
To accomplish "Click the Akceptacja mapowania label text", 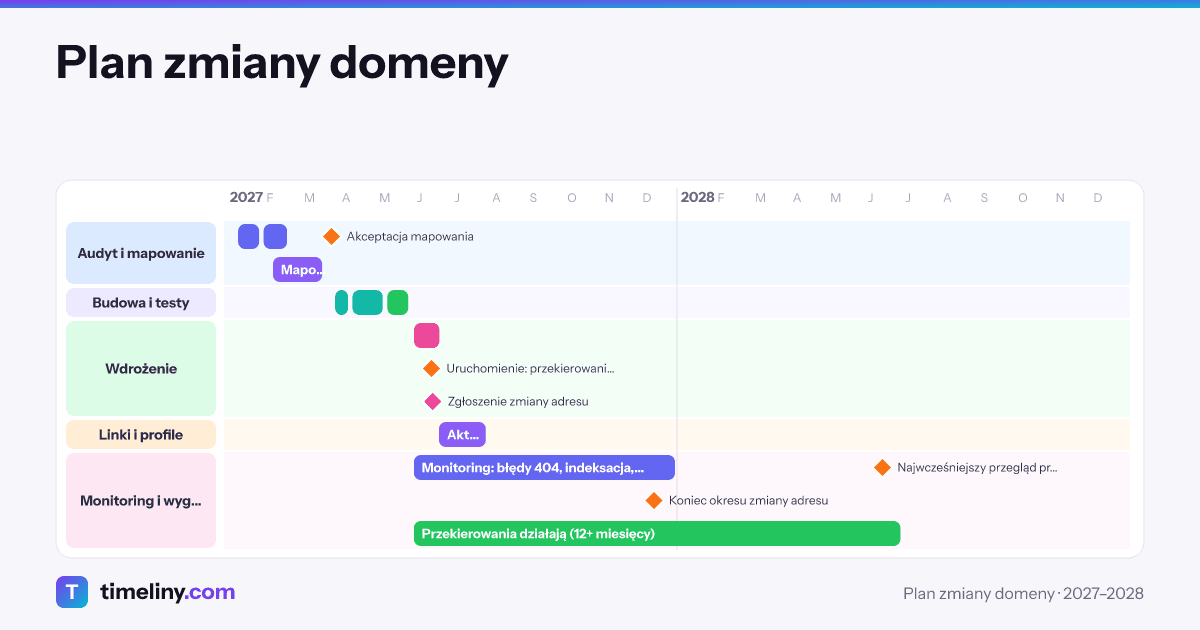I will (x=410, y=236).
